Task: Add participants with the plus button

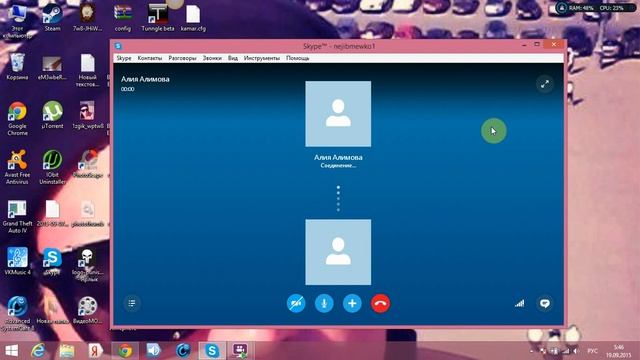Action: (x=352, y=303)
